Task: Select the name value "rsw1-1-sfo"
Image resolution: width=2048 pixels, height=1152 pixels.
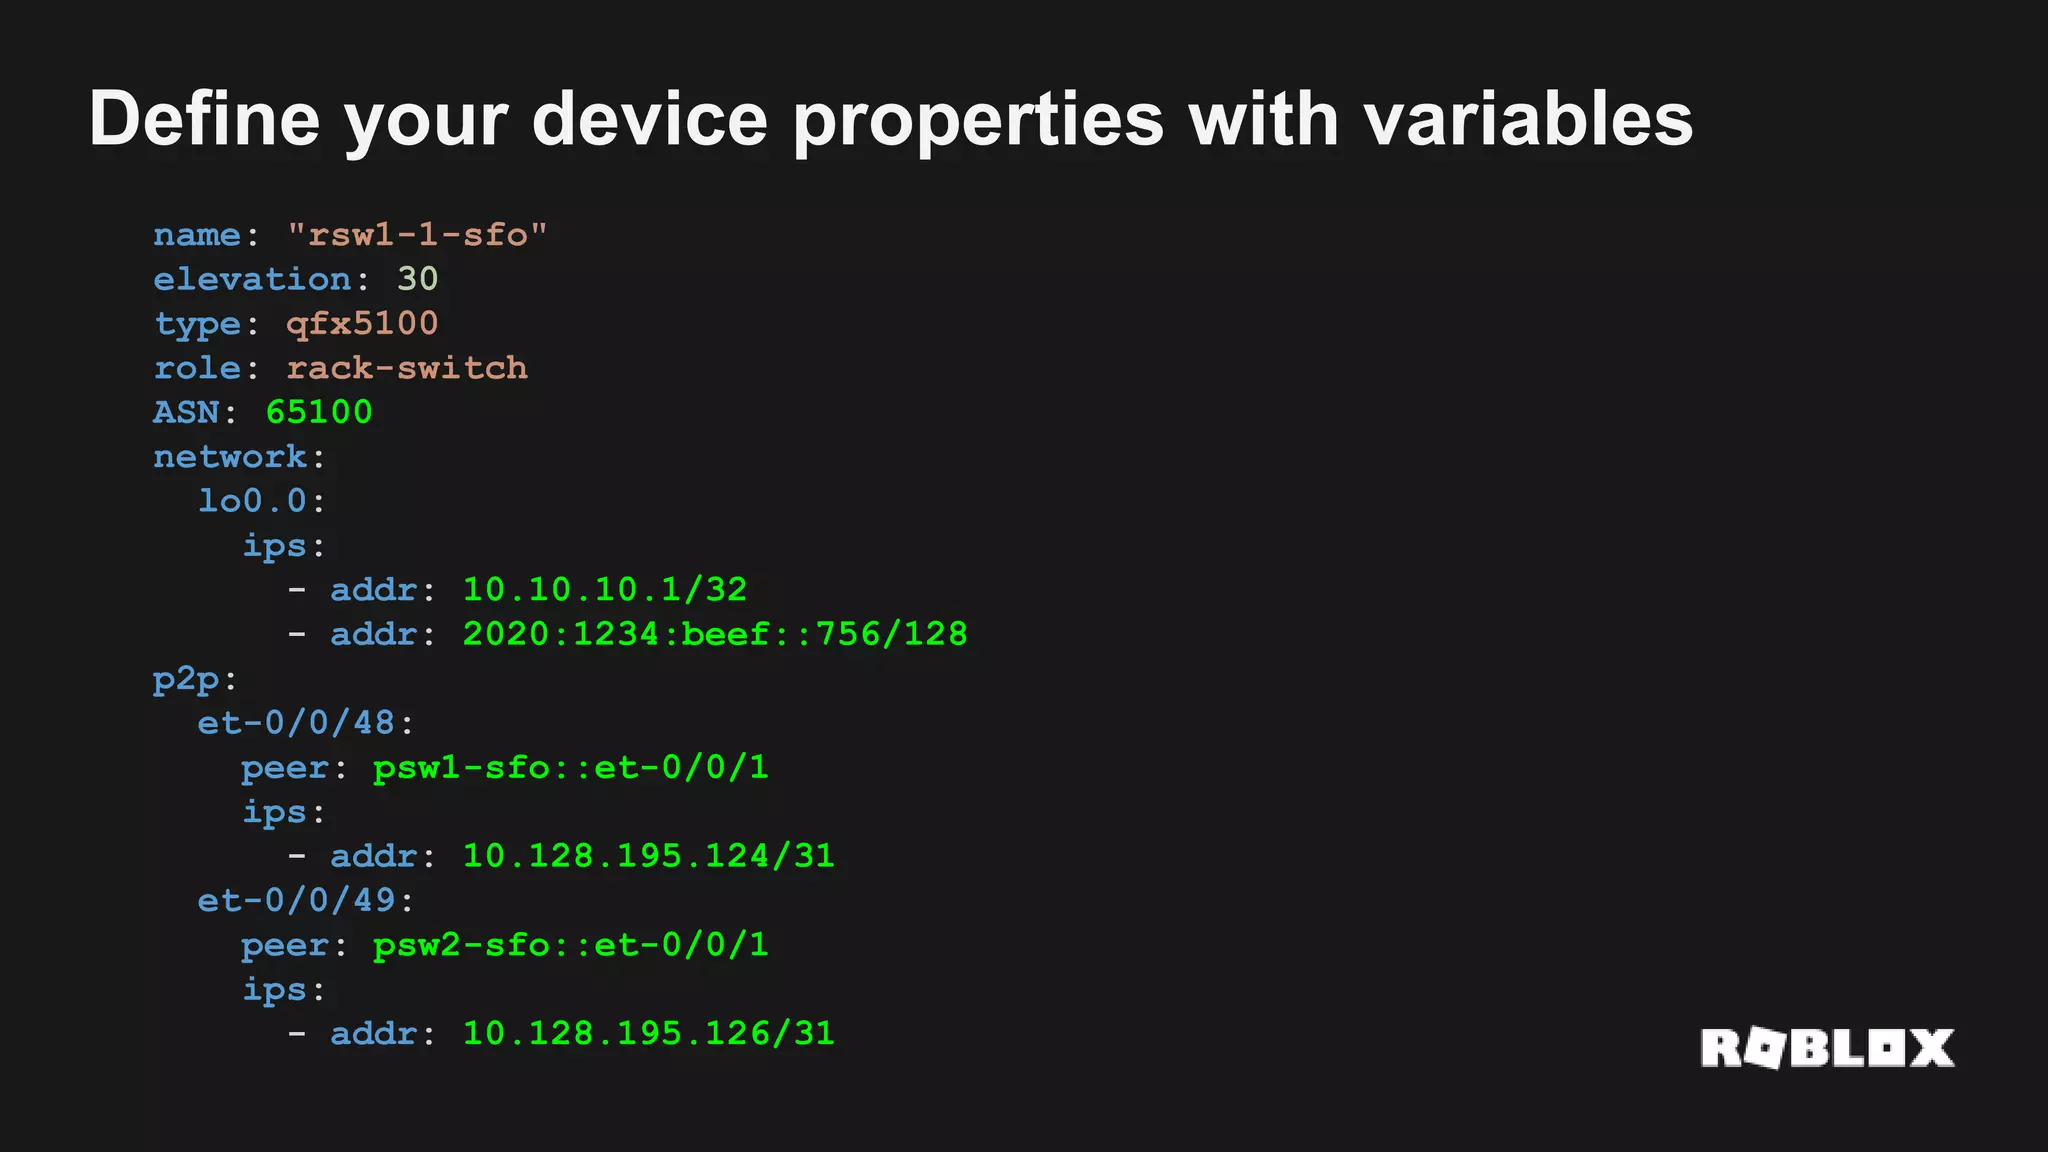Action: (417, 235)
